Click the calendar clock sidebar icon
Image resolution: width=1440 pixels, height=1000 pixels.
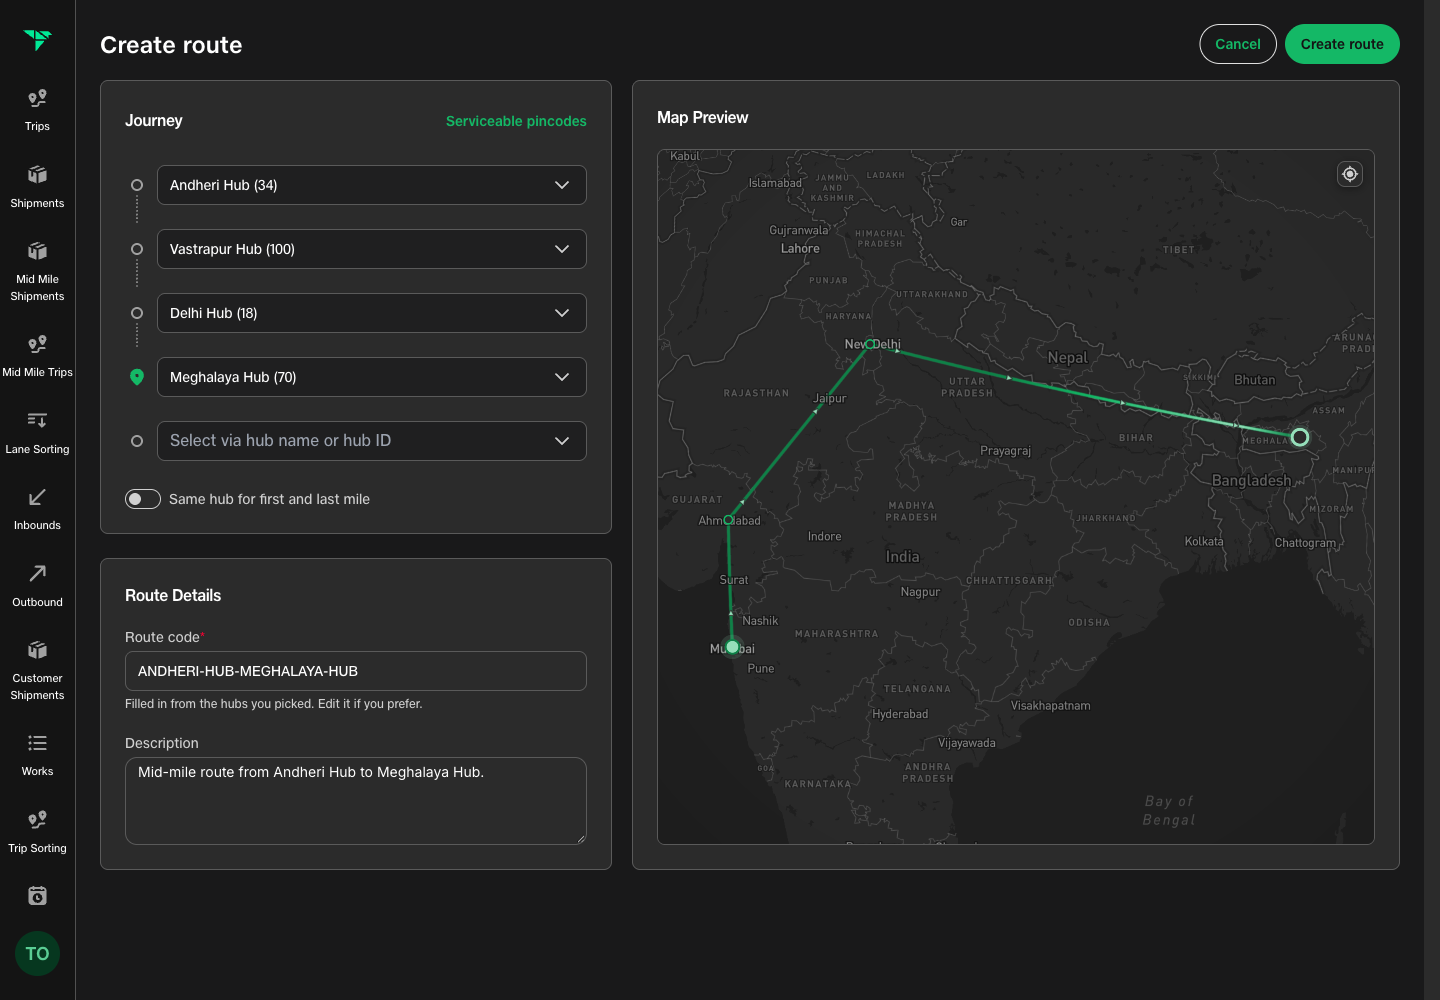(37, 896)
